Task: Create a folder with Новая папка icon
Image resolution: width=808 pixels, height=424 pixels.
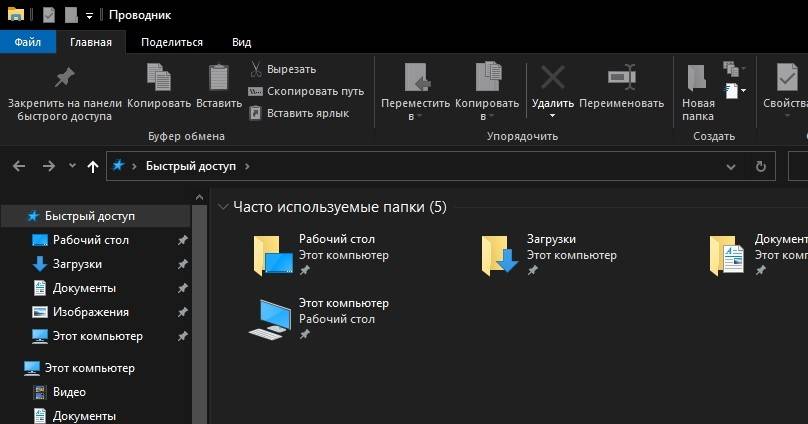Action: click(x=697, y=77)
